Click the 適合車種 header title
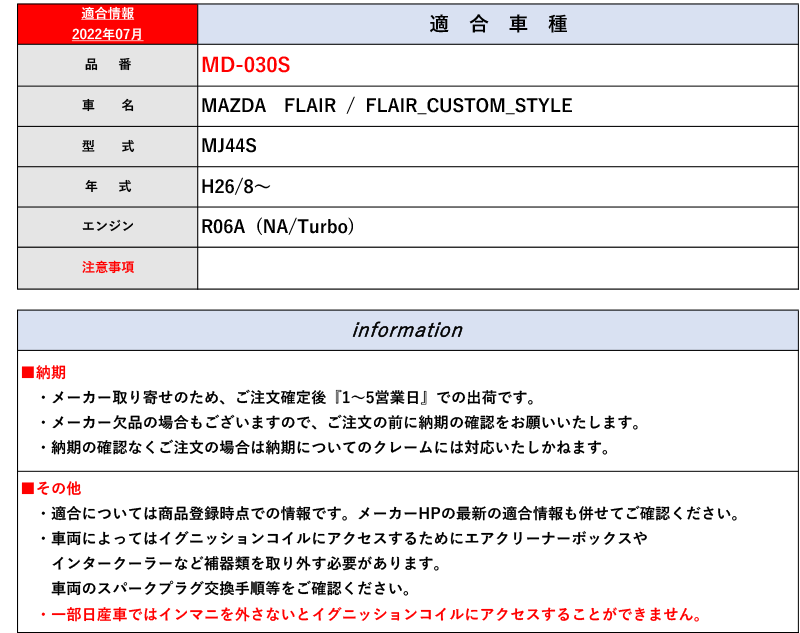Viewport: 800px width, 633px height. coord(498,24)
